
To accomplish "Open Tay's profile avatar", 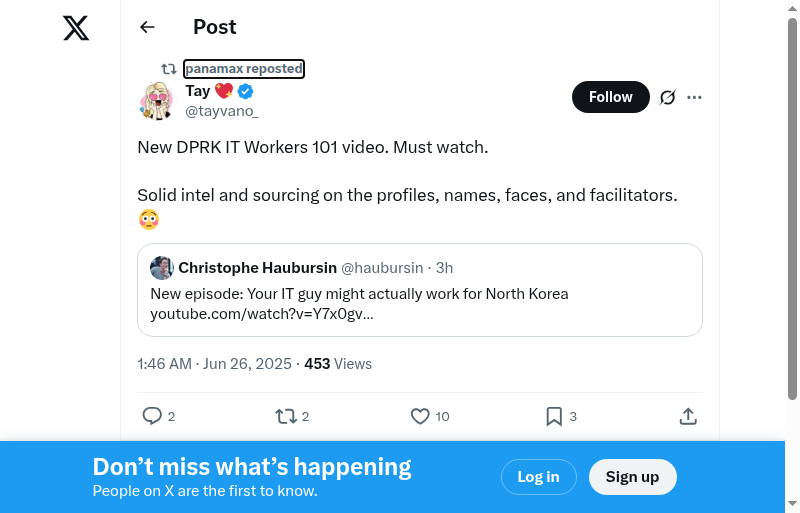I will 156,101.
